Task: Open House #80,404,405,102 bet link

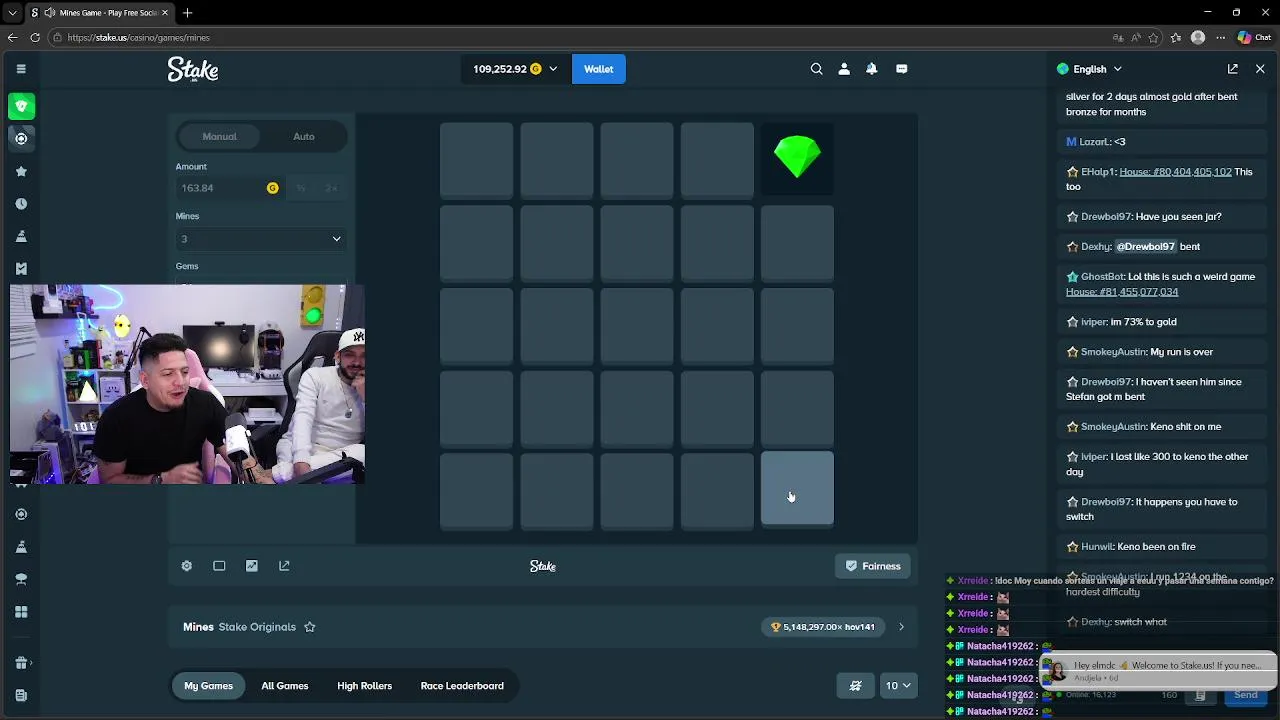Action: pyautogui.click(x=1175, y=172)
